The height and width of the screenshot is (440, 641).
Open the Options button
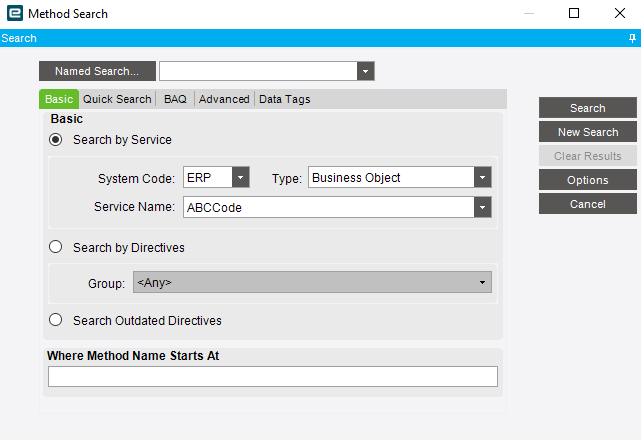click(x=588, y=180)
